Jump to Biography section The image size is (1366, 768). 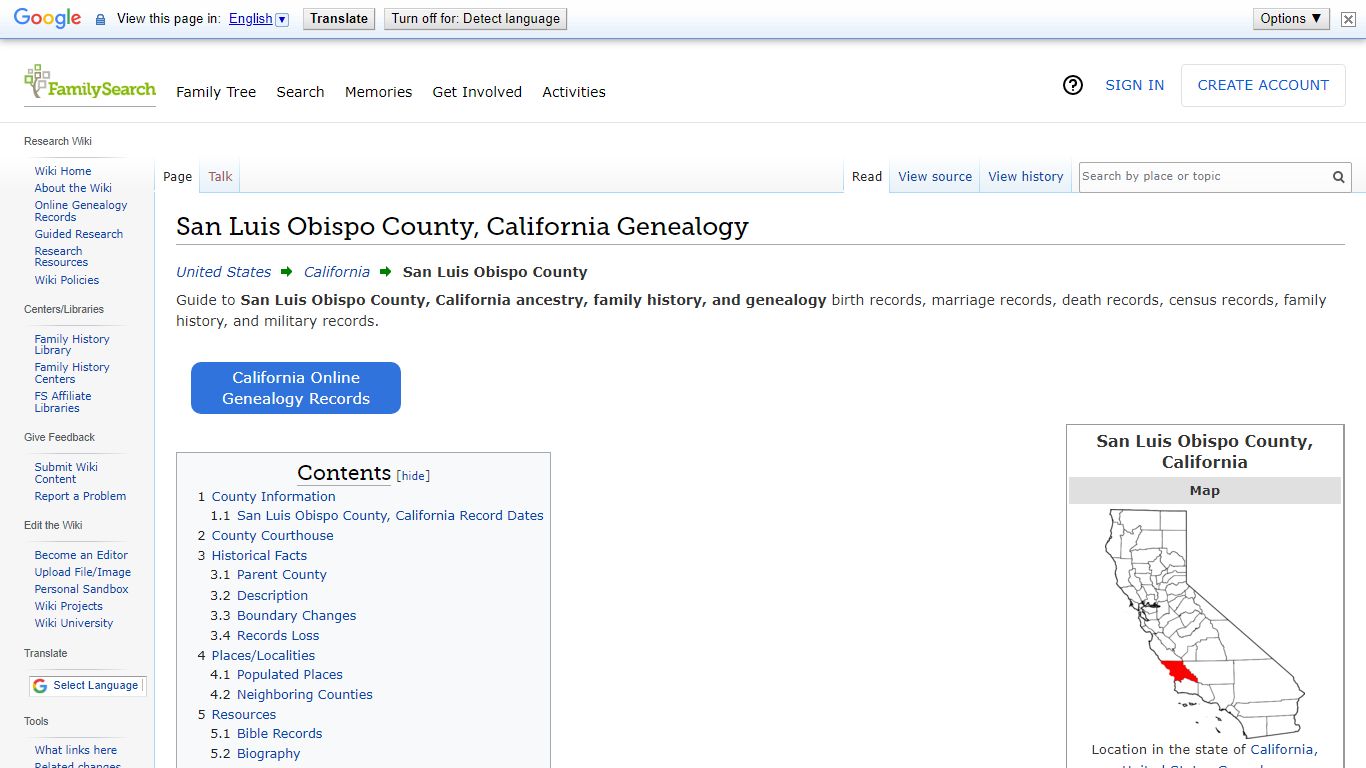click(x=269, y=754)
